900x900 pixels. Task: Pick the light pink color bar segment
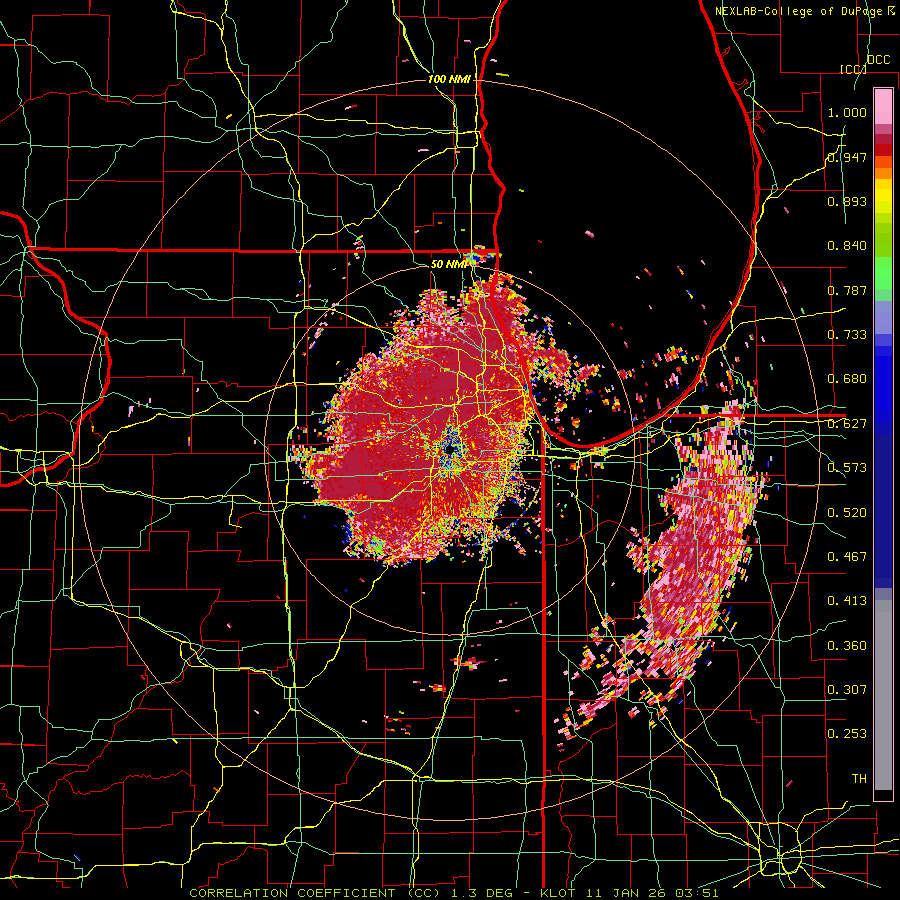(x=883, y=106)
